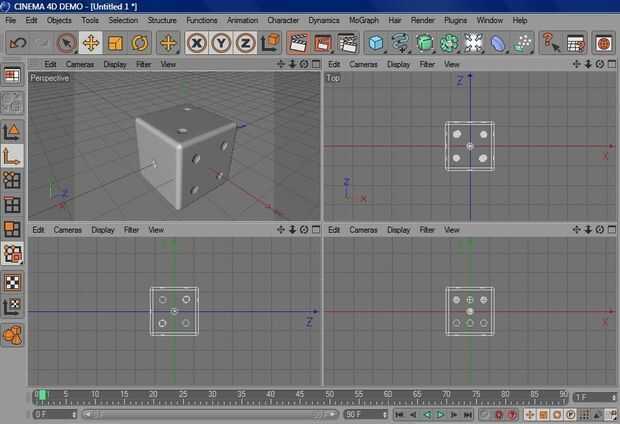
Task: Click the orange globe icon in toolbar
Action: point(603,43)
